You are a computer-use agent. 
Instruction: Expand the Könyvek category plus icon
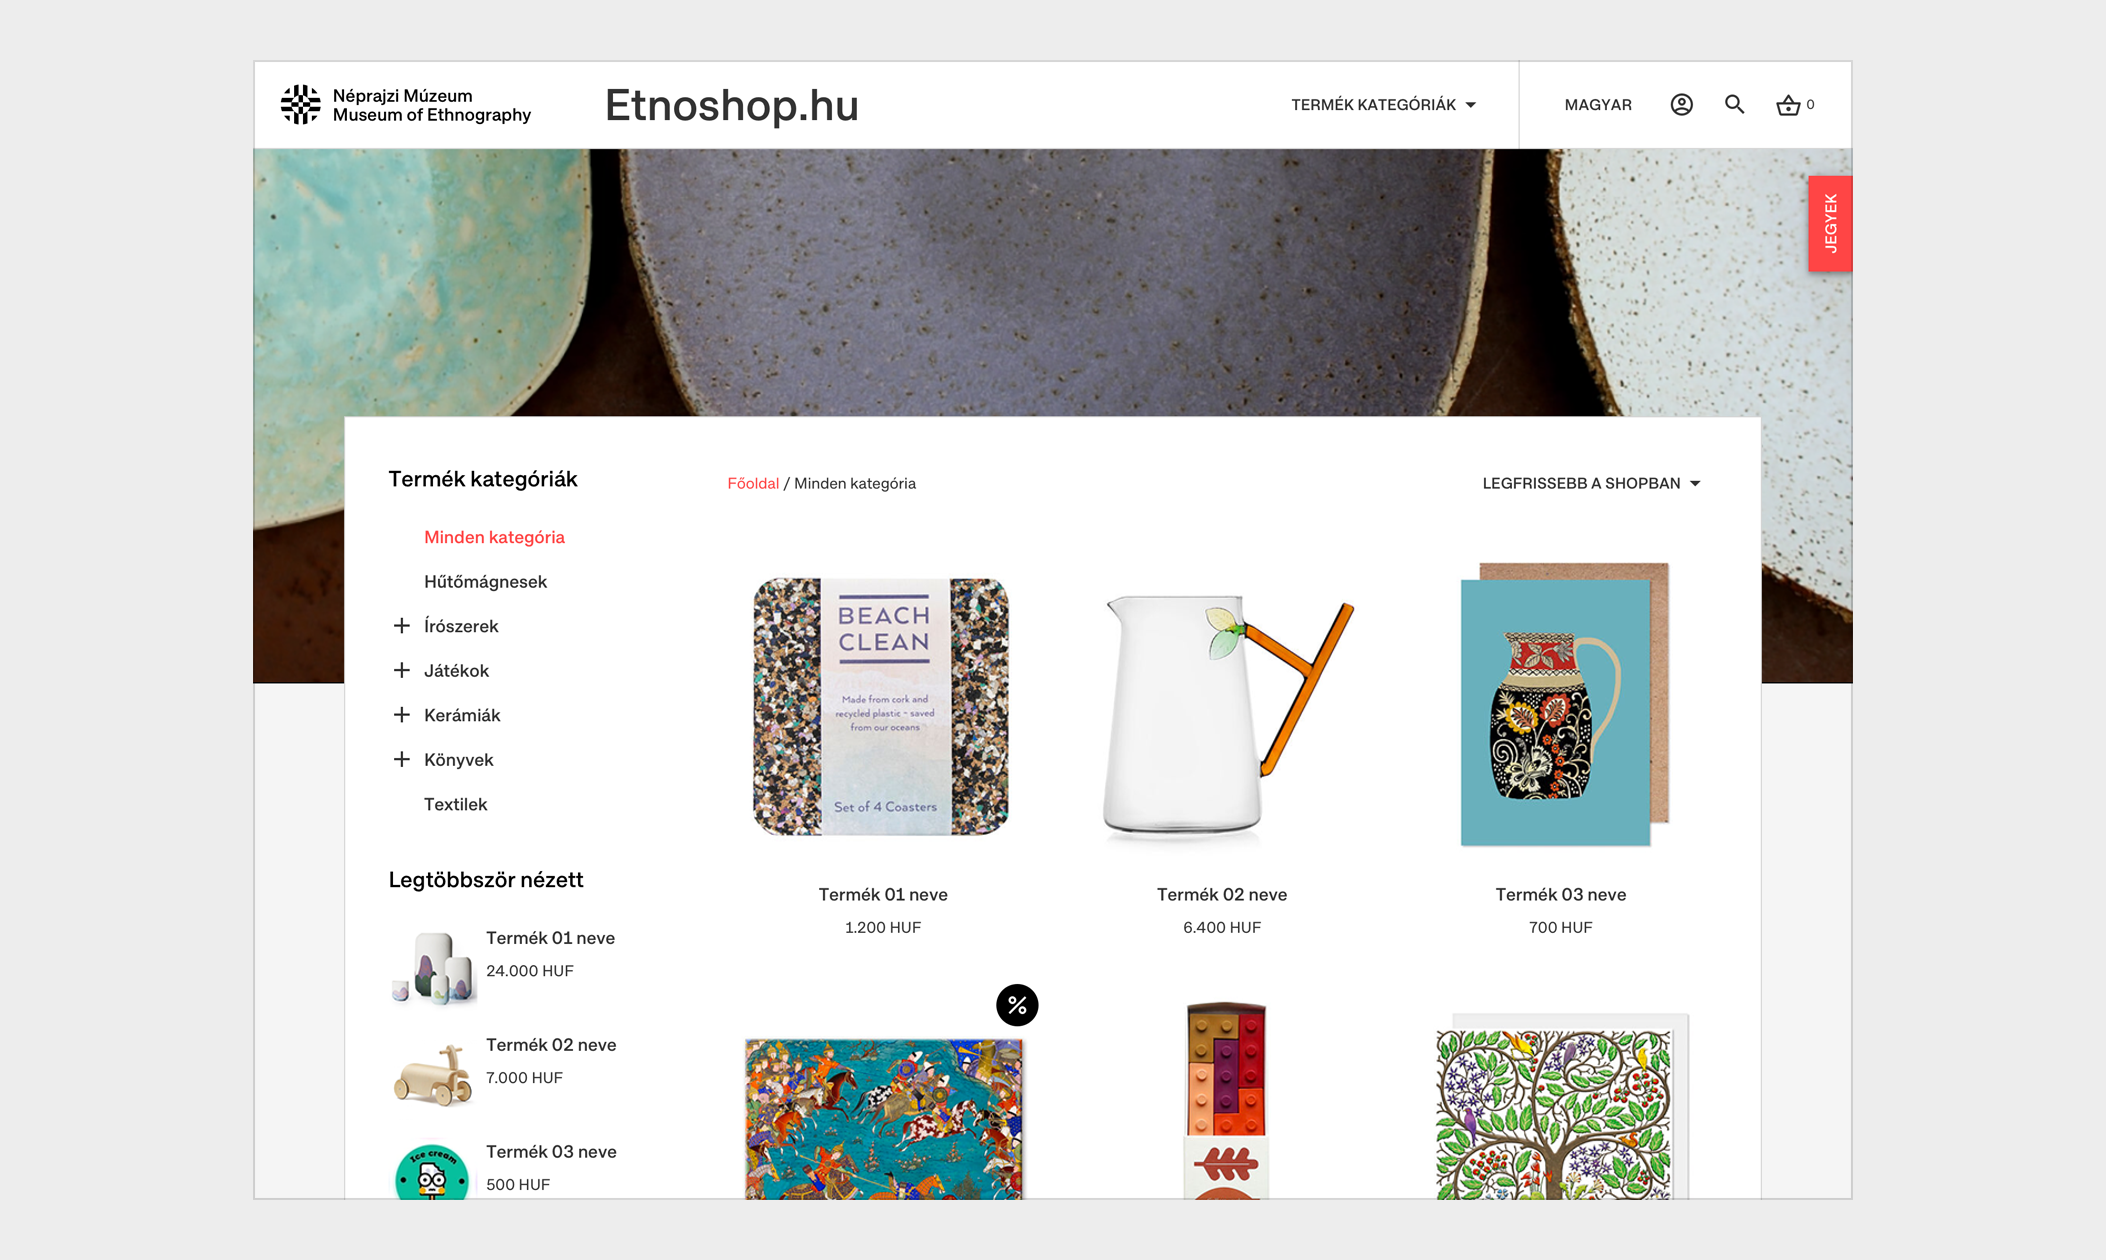coord(401,759)
